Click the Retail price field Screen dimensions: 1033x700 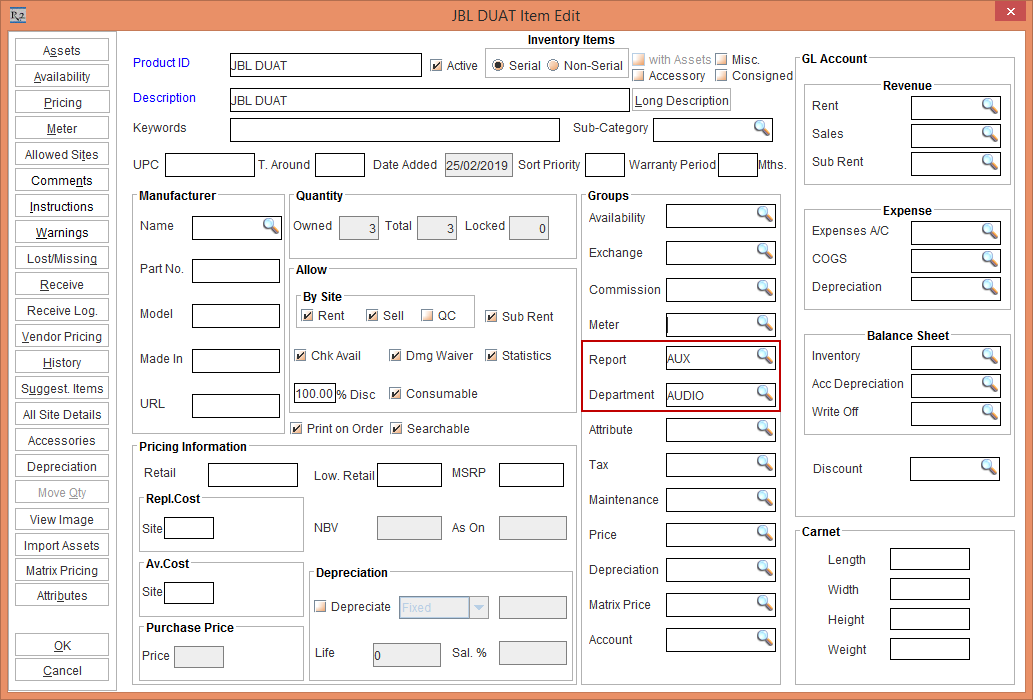tap(253, 474)
